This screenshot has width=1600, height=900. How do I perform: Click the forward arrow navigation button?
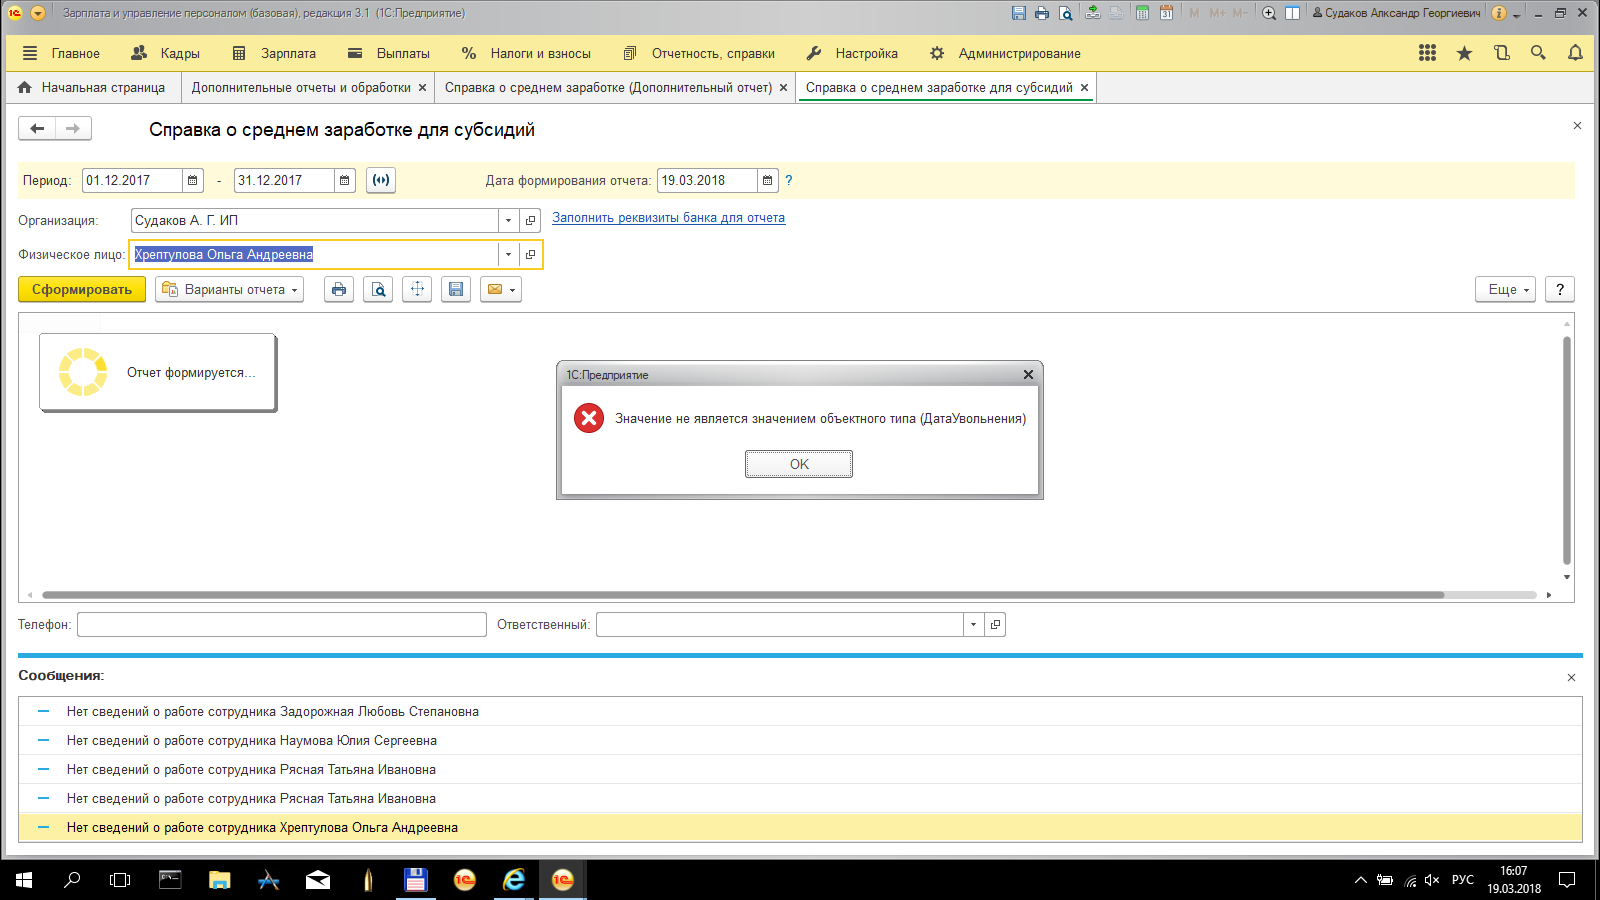click(x=73, y=128)
